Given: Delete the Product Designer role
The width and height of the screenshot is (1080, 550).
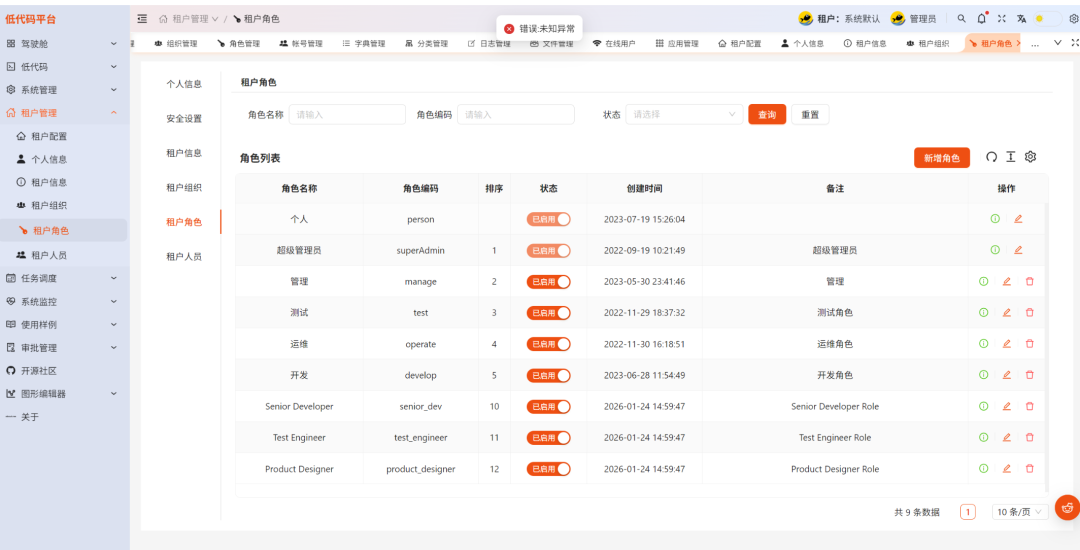Looking at the screenshot, I should [1030, 469].
